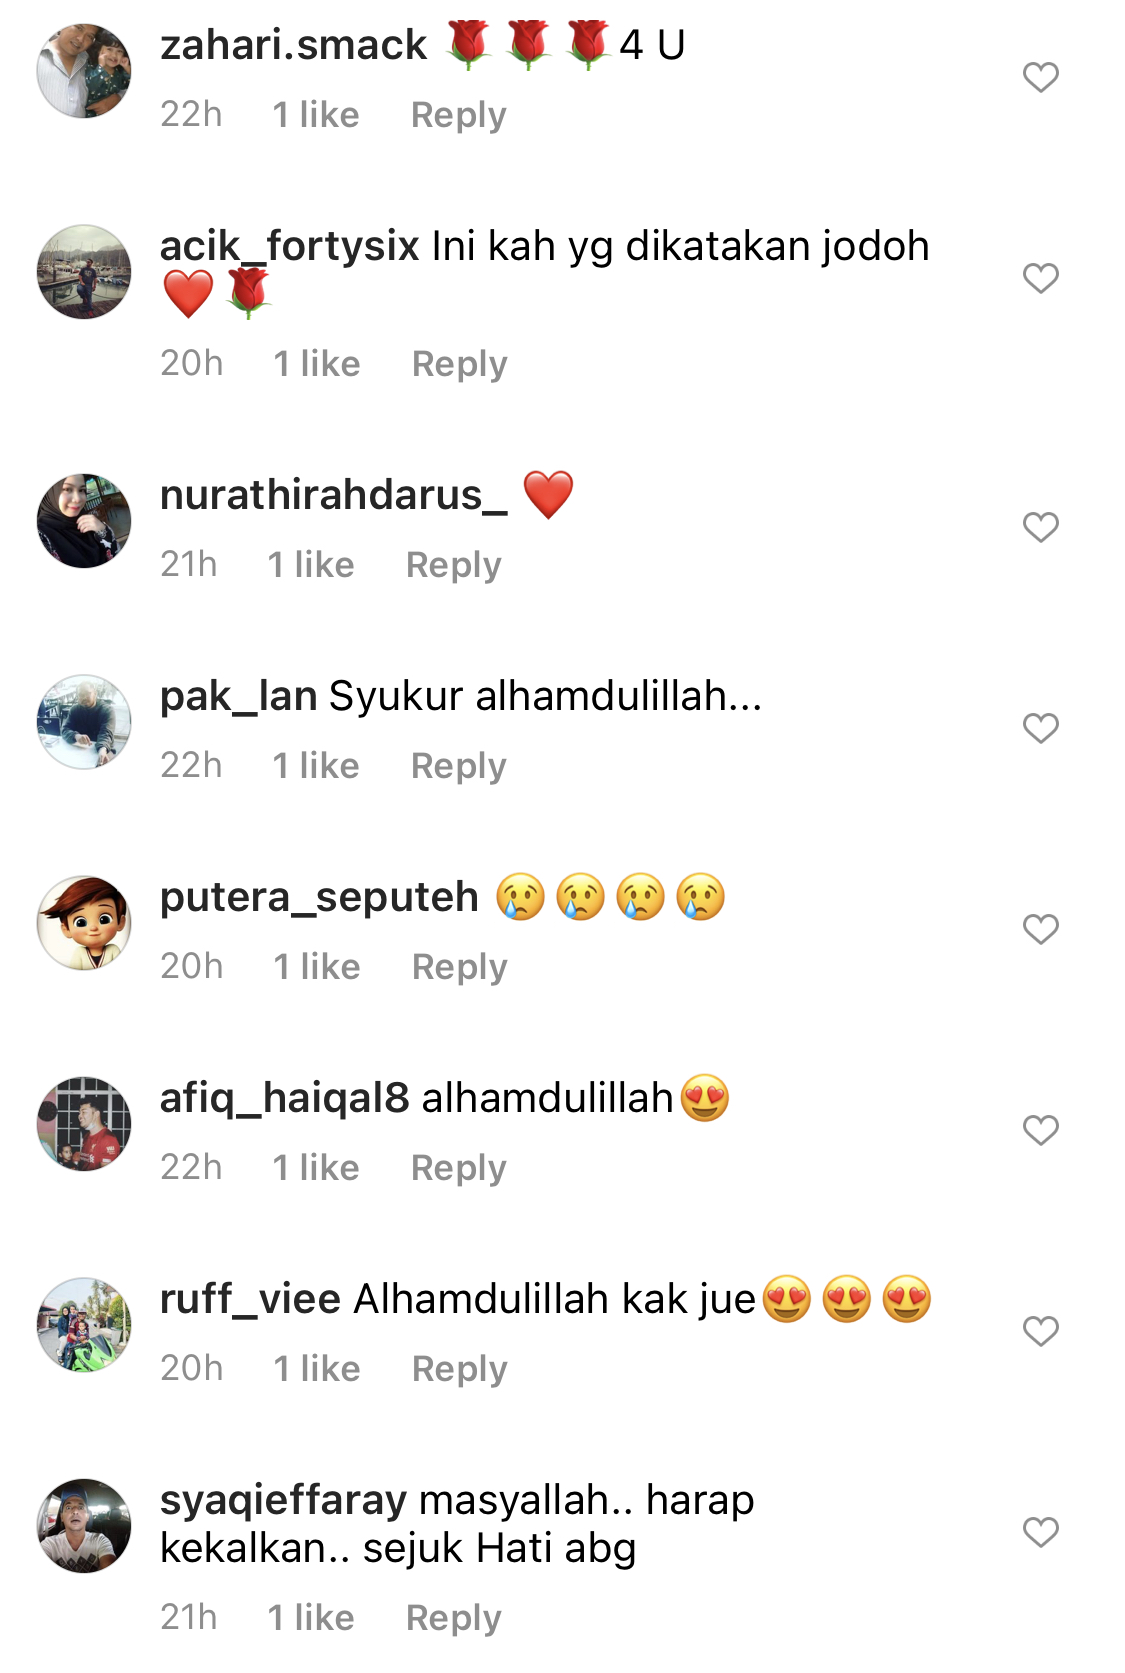Viewport: 1125px width, 1673px height.
Task: Like putera_seputeh's crying emoji comment
Action: tap(1040, 929)
